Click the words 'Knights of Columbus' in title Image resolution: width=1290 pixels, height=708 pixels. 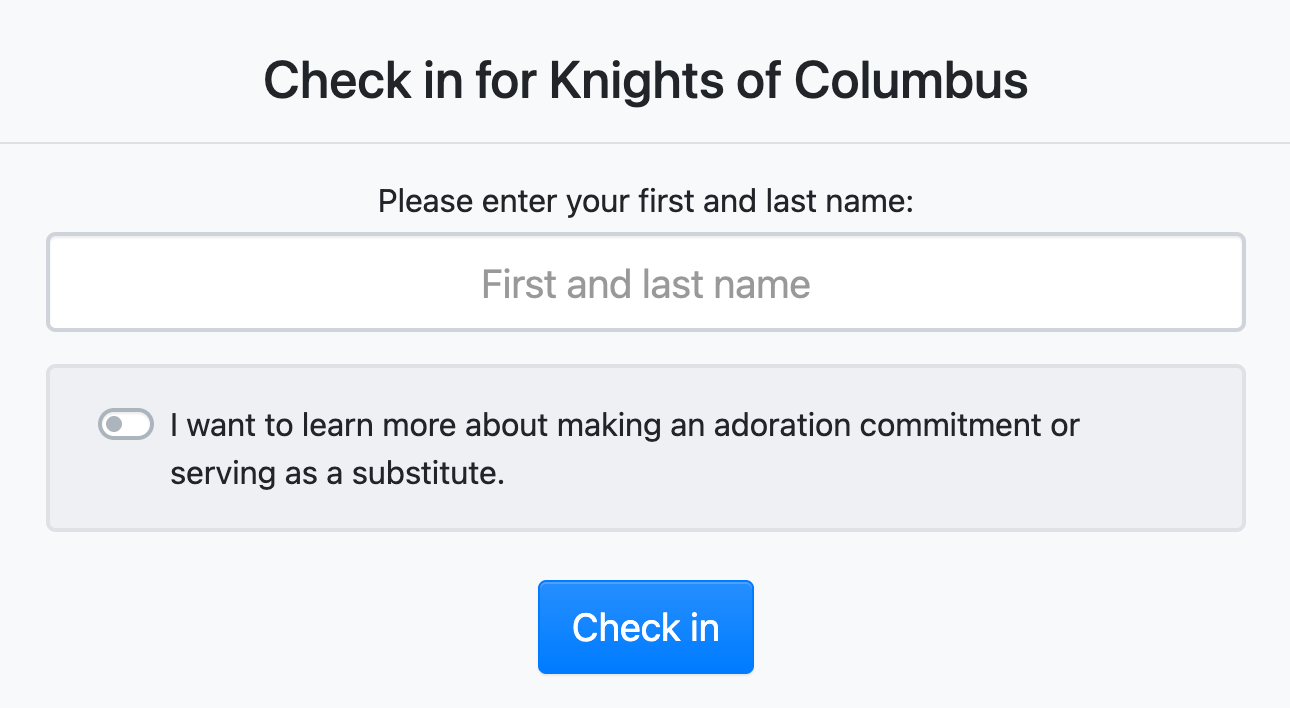(x=788, y=81)
